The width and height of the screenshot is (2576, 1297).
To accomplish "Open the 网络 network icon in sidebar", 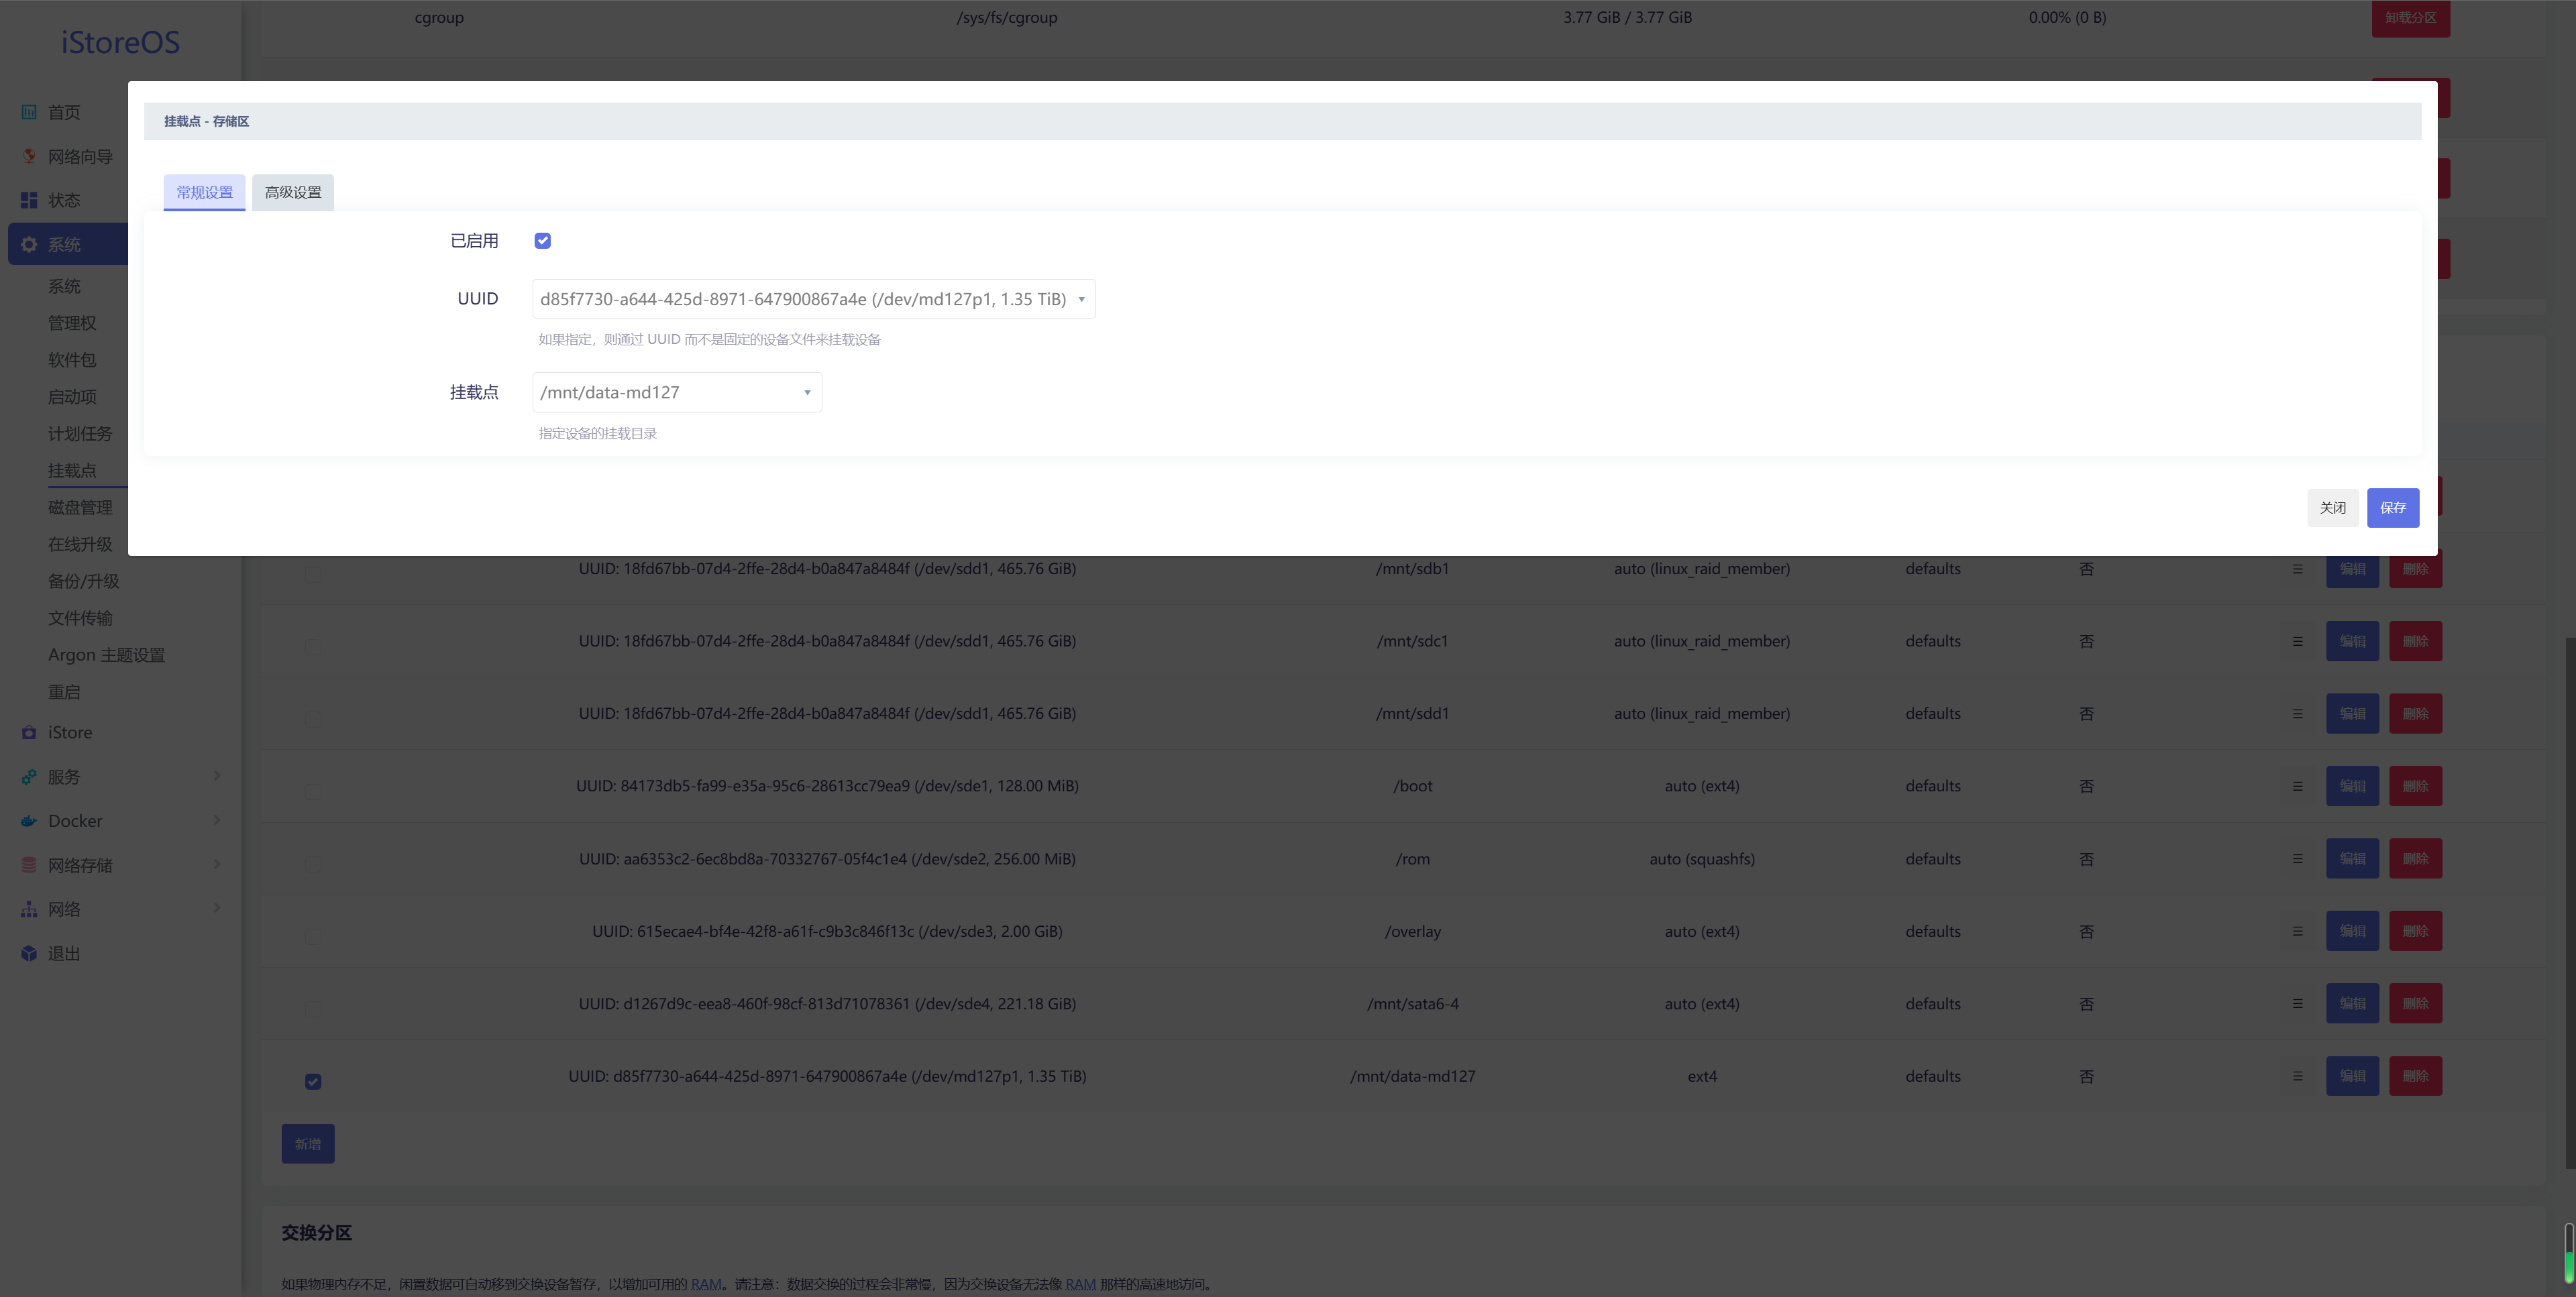I will (x=28, y=908).
